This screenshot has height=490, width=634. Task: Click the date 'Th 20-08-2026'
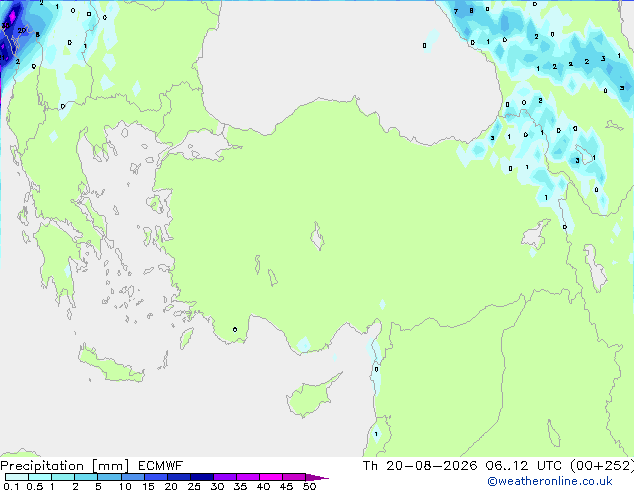[x=420, y=466]
